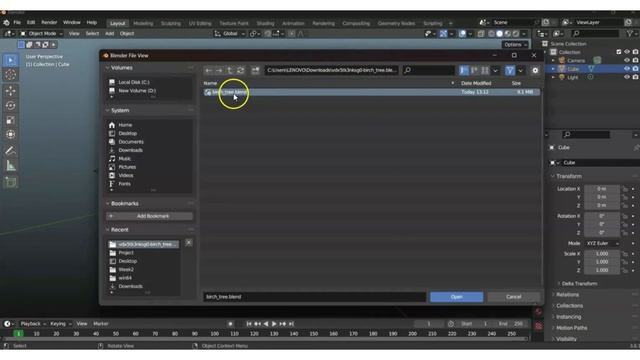Select the Measure tool in the viewport toolbar
Viewport: 640px width, 360px height.
[11, 166]
